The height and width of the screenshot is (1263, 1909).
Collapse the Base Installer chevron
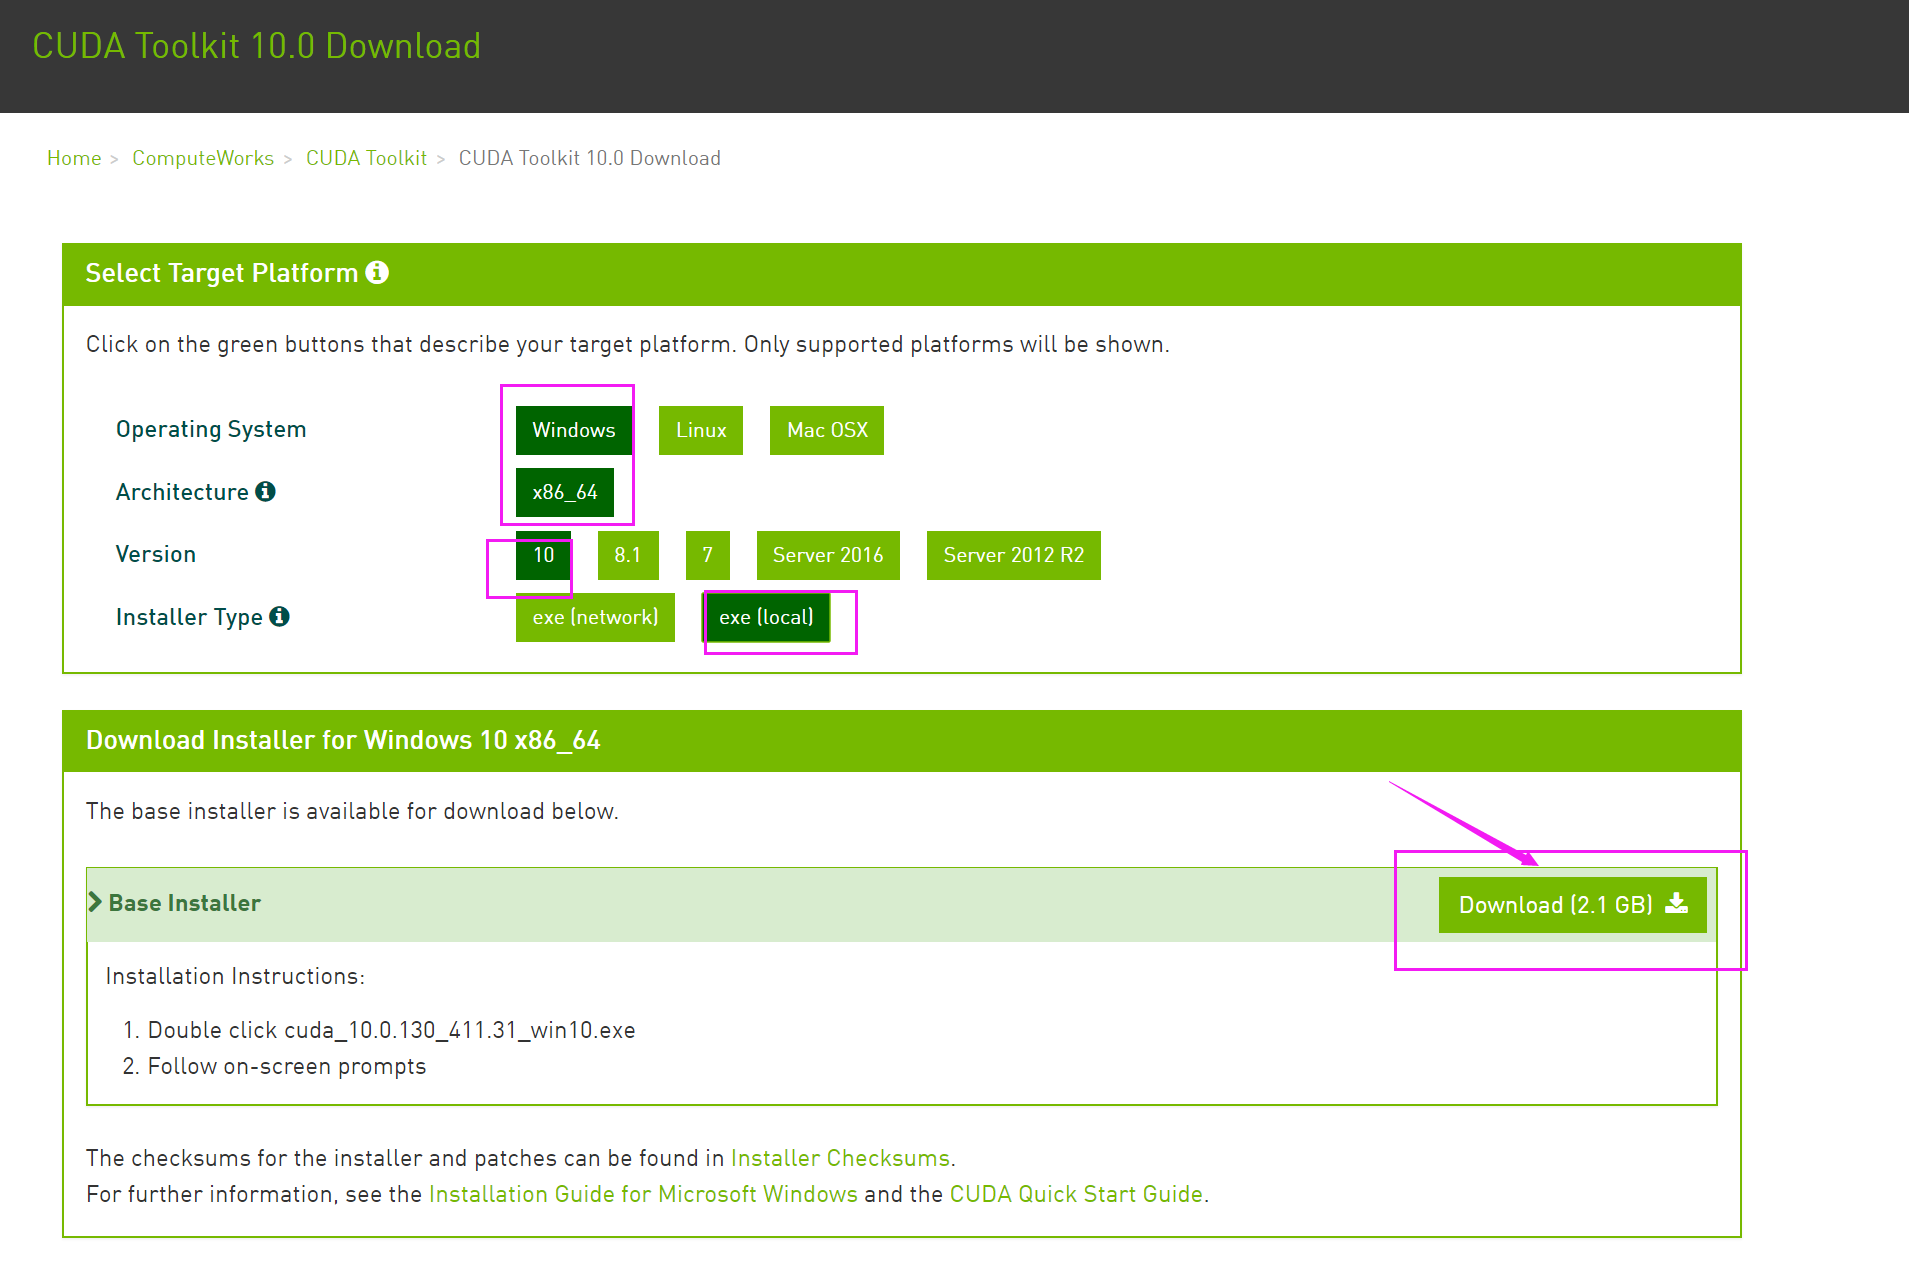coord(95,902)
